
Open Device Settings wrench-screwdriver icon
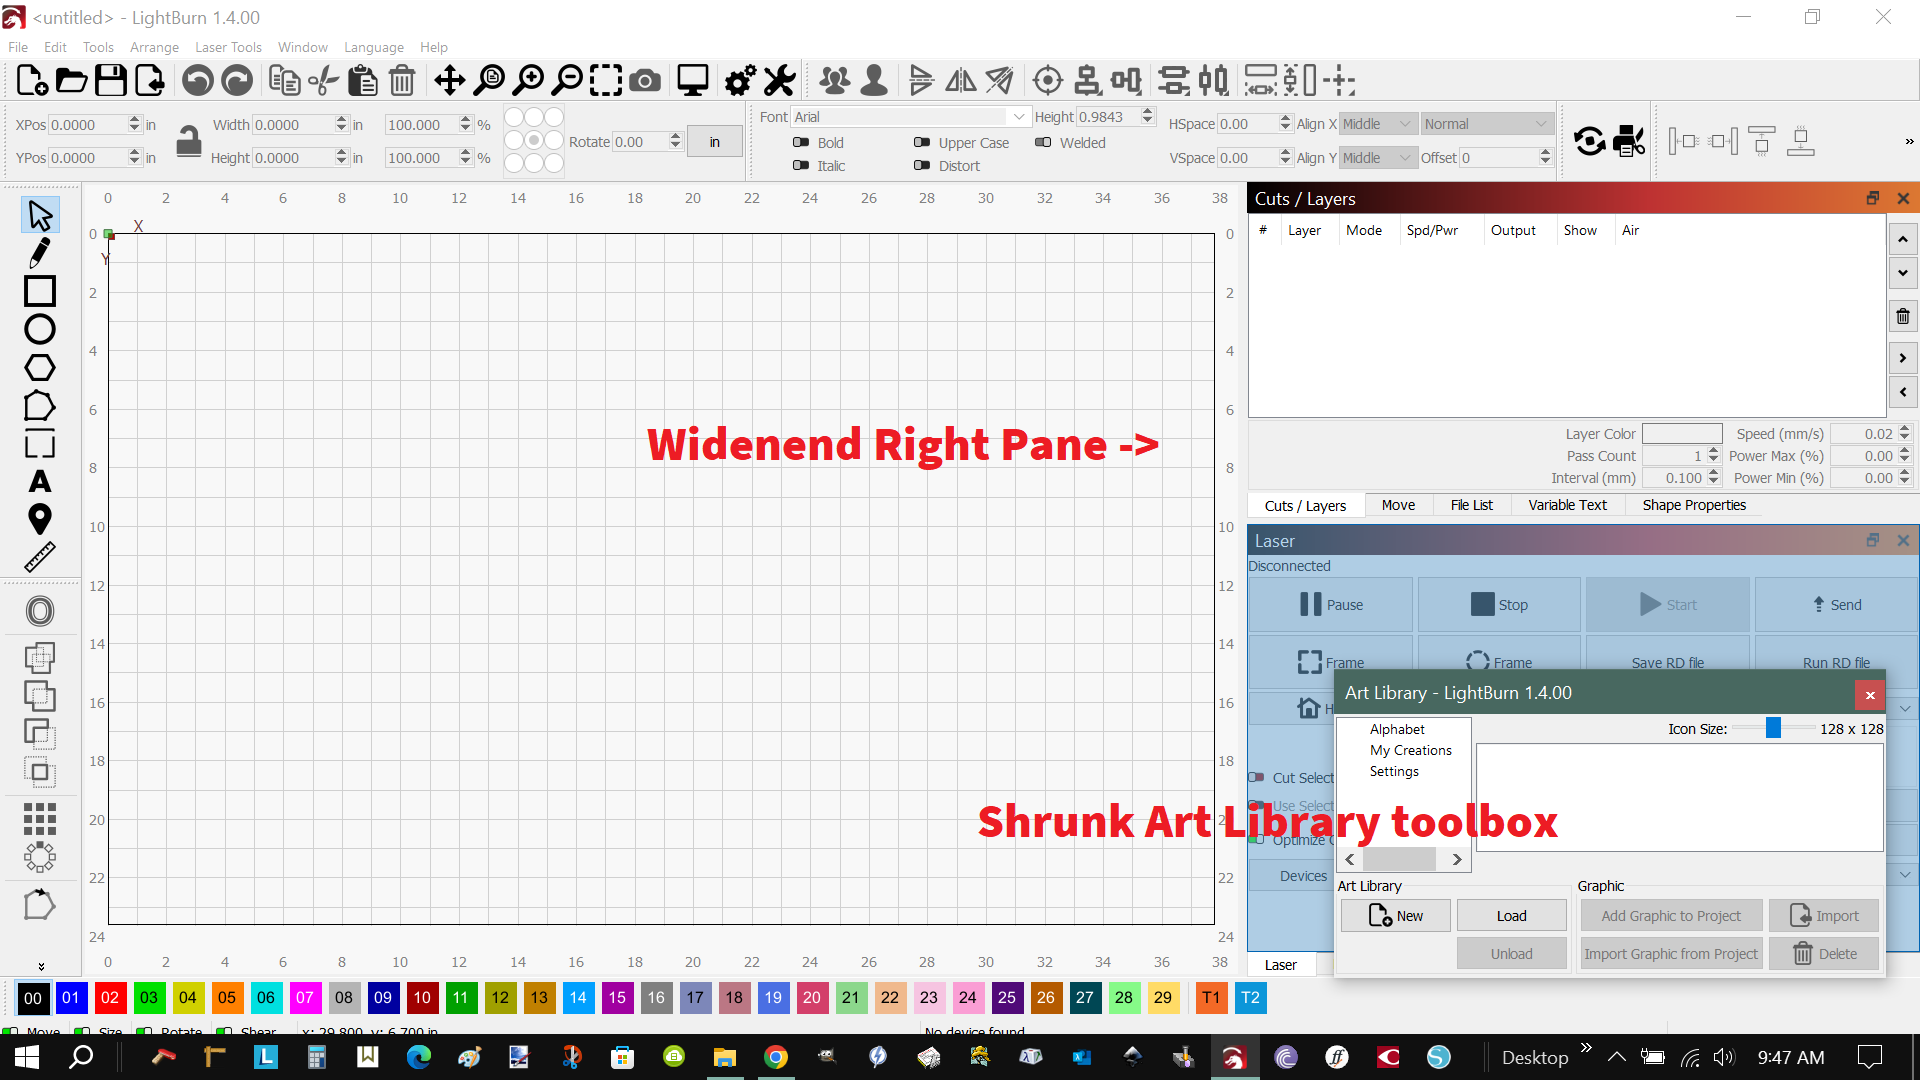point(779,81)
